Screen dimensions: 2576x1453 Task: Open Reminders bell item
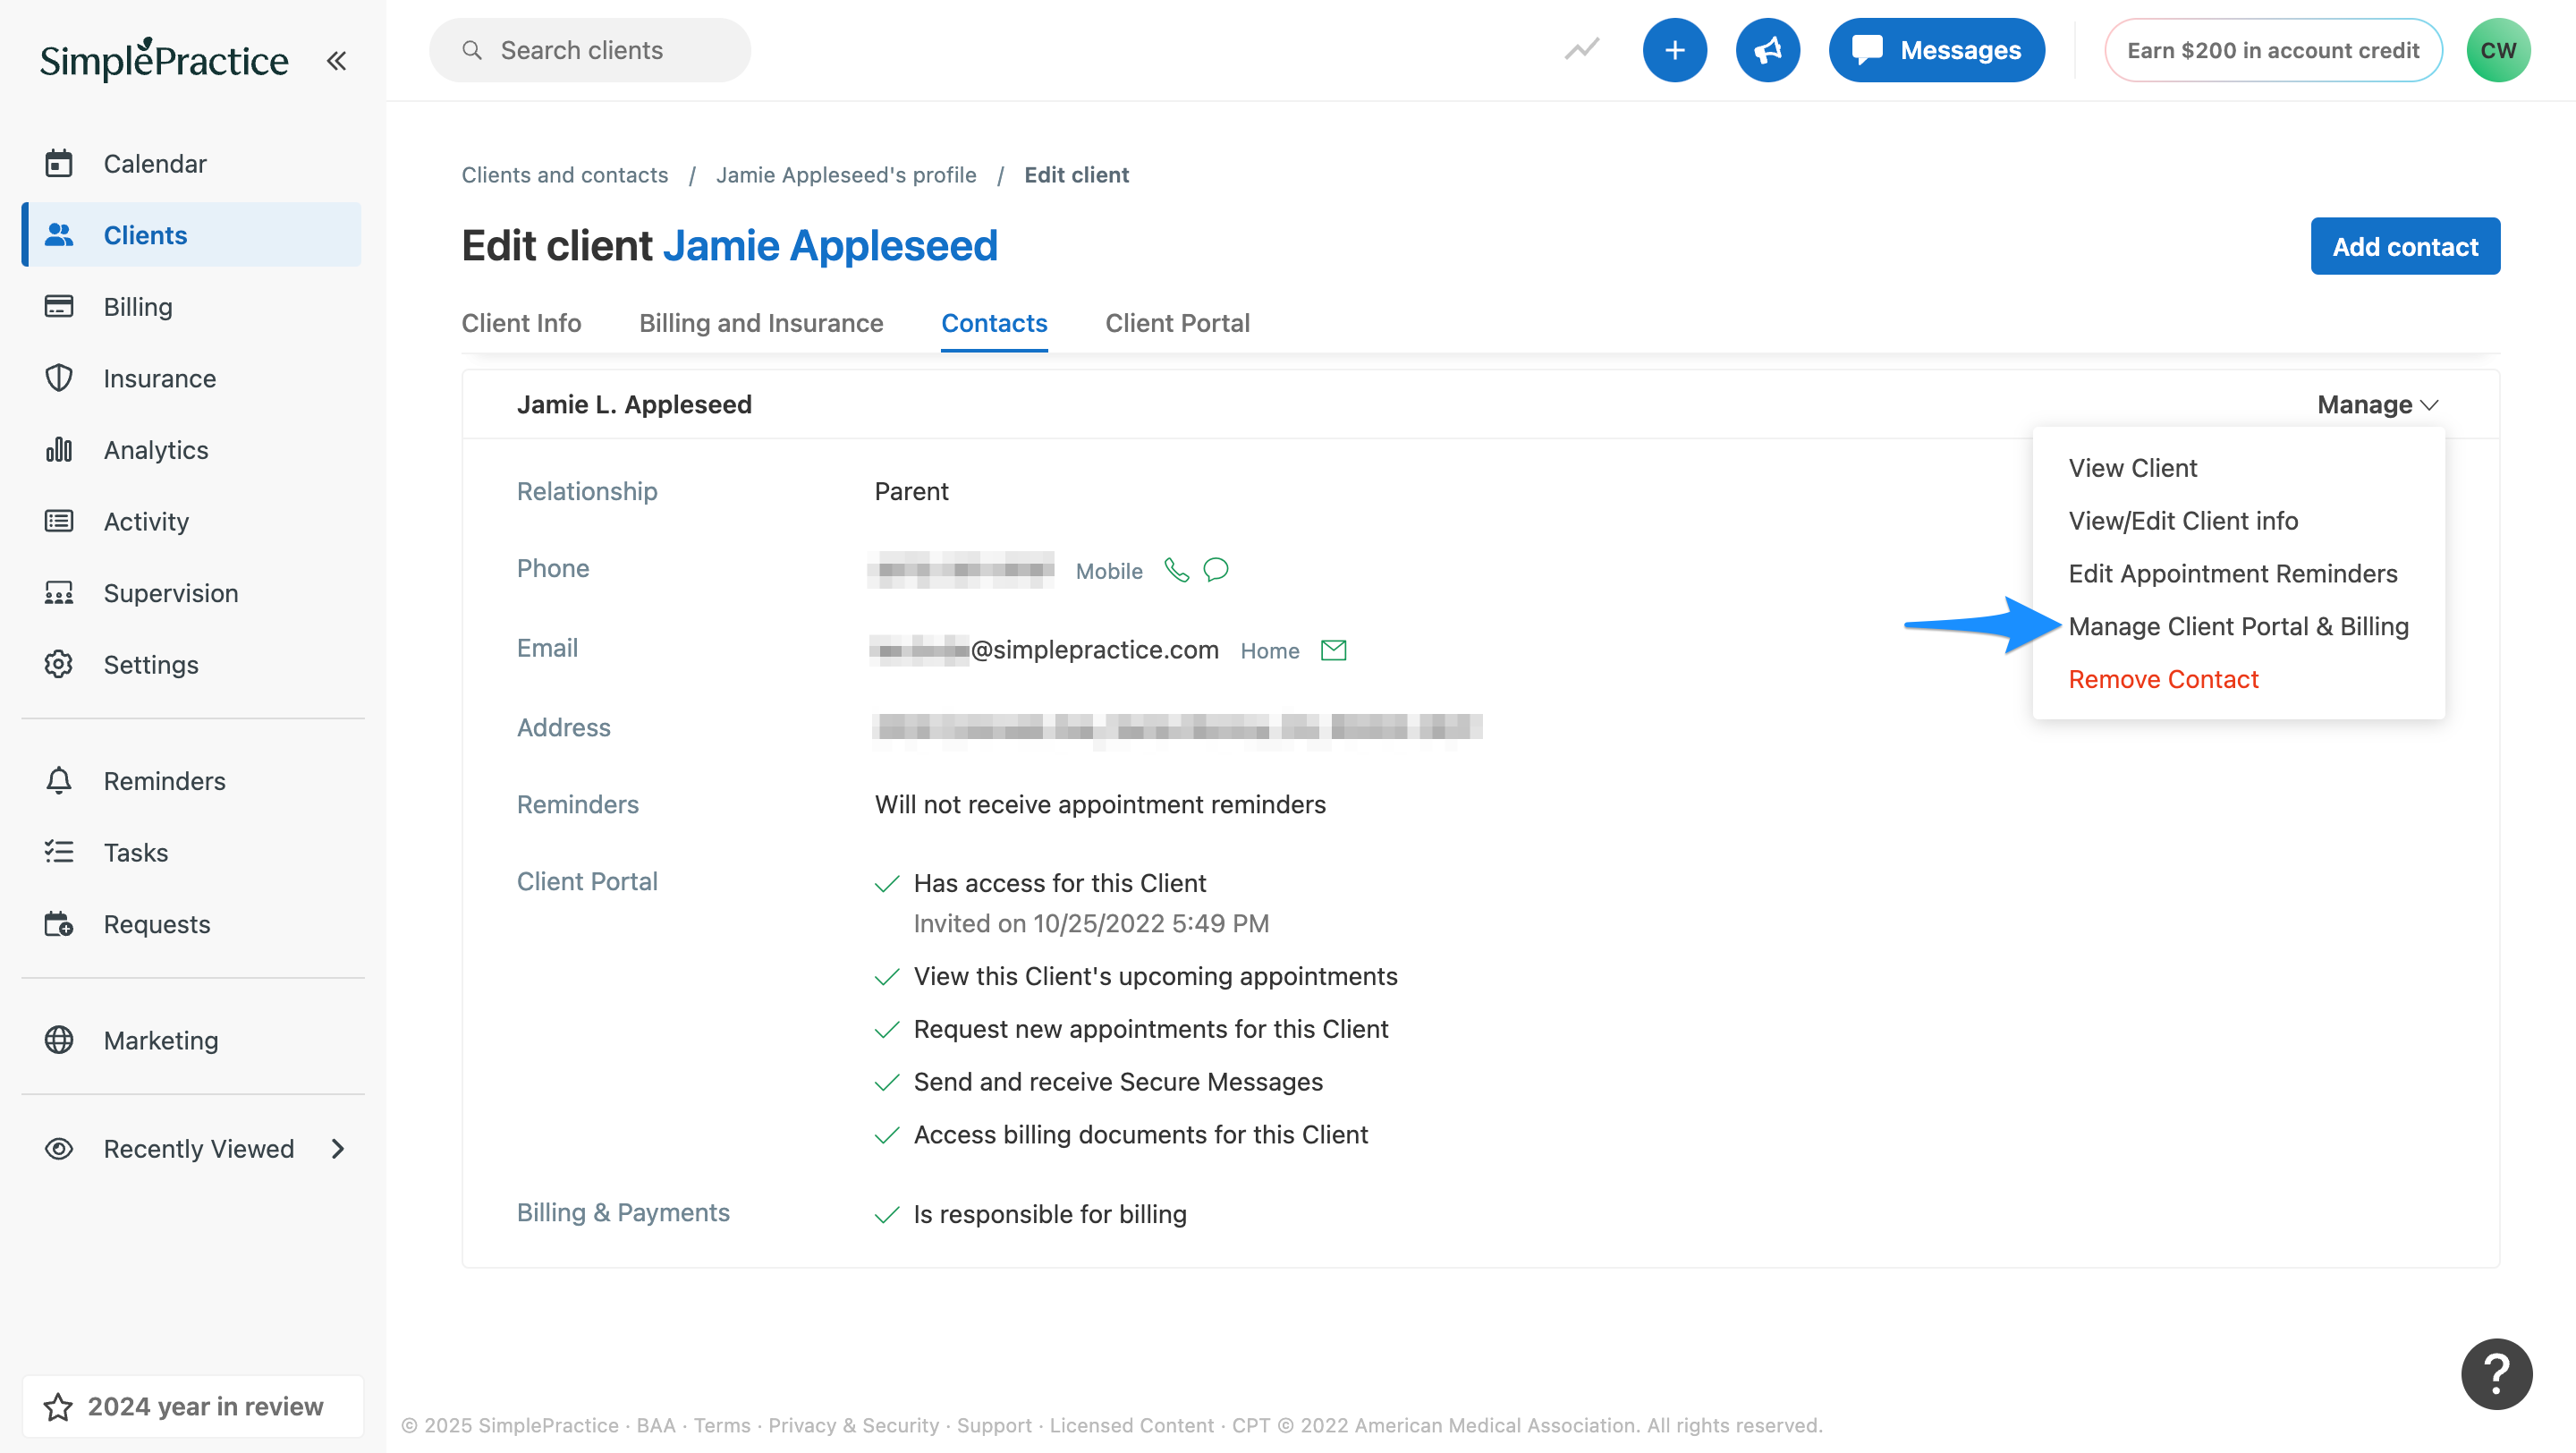[x=192, y=781]
